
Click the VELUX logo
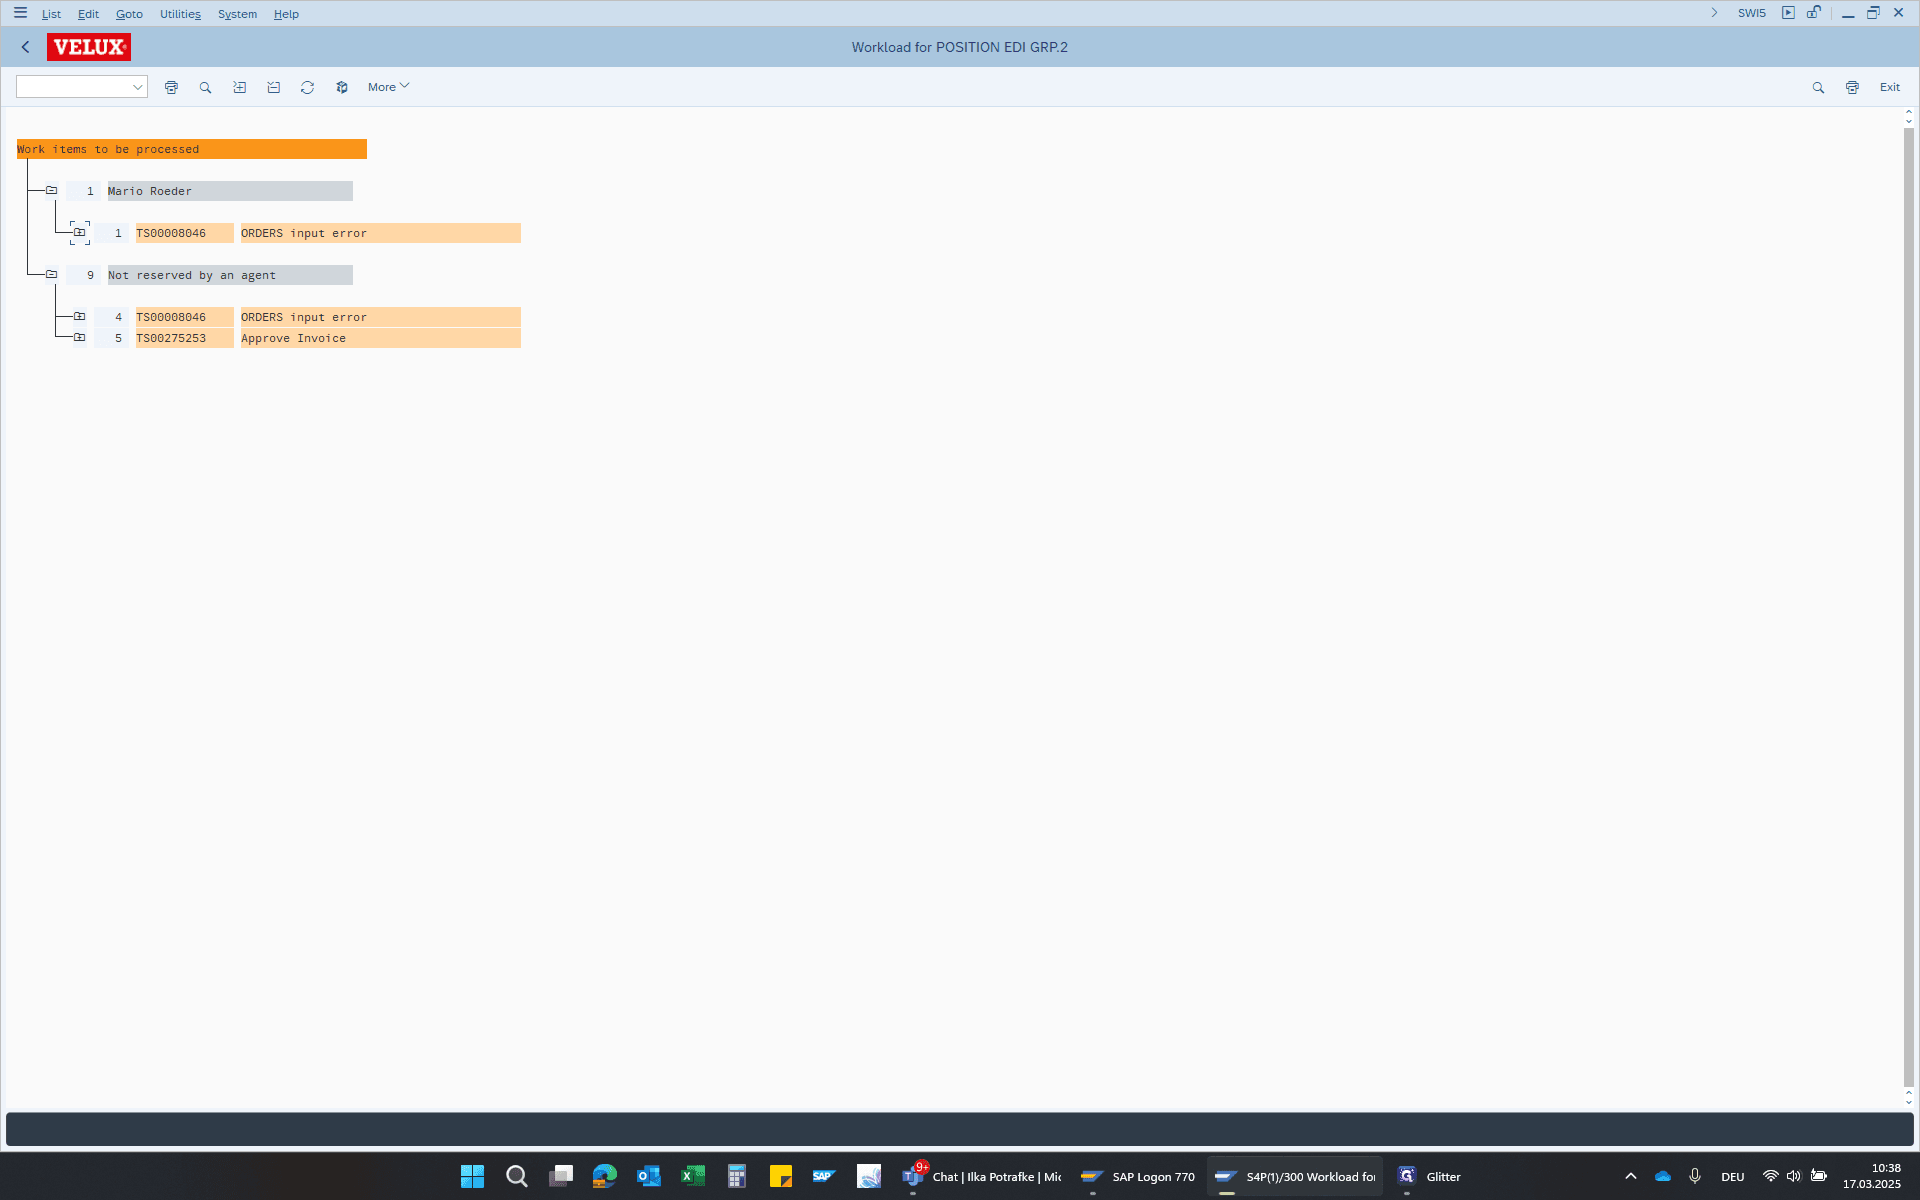pos(89,47)
